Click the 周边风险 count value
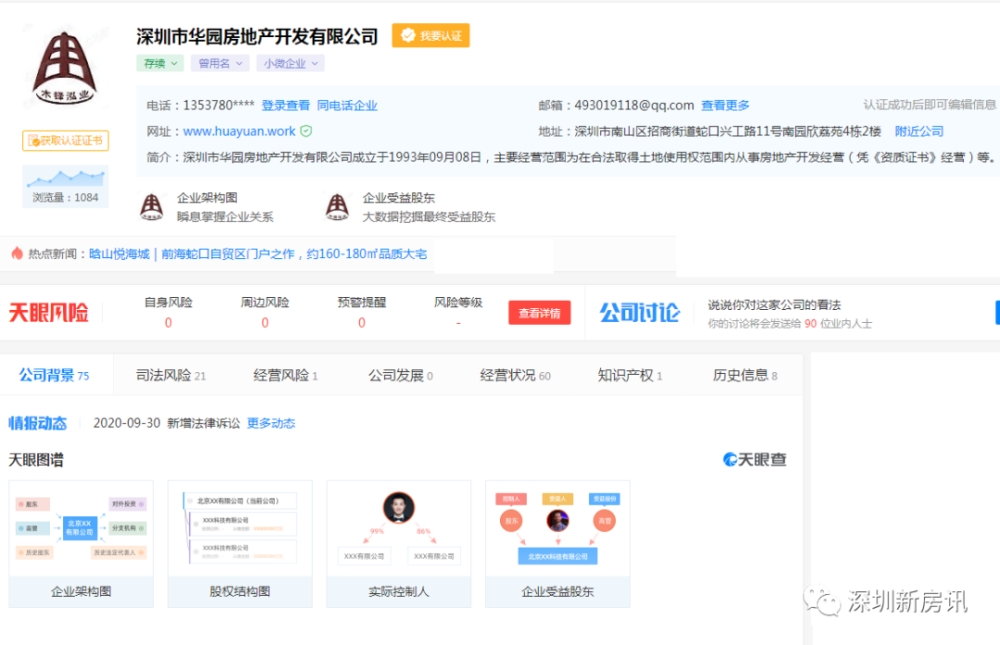 (x=265, y=323)
